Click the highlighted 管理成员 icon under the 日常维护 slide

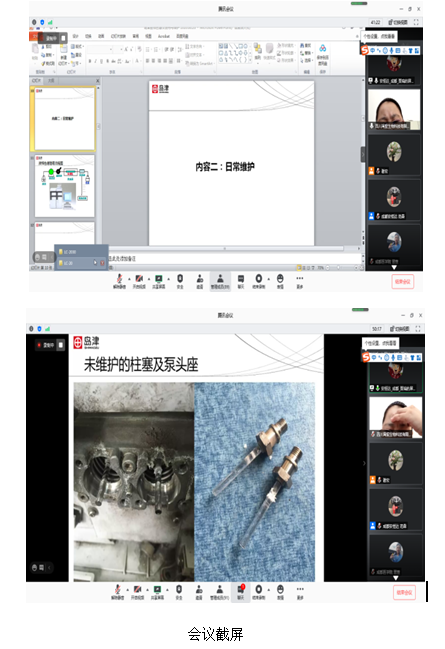(220, 281)
